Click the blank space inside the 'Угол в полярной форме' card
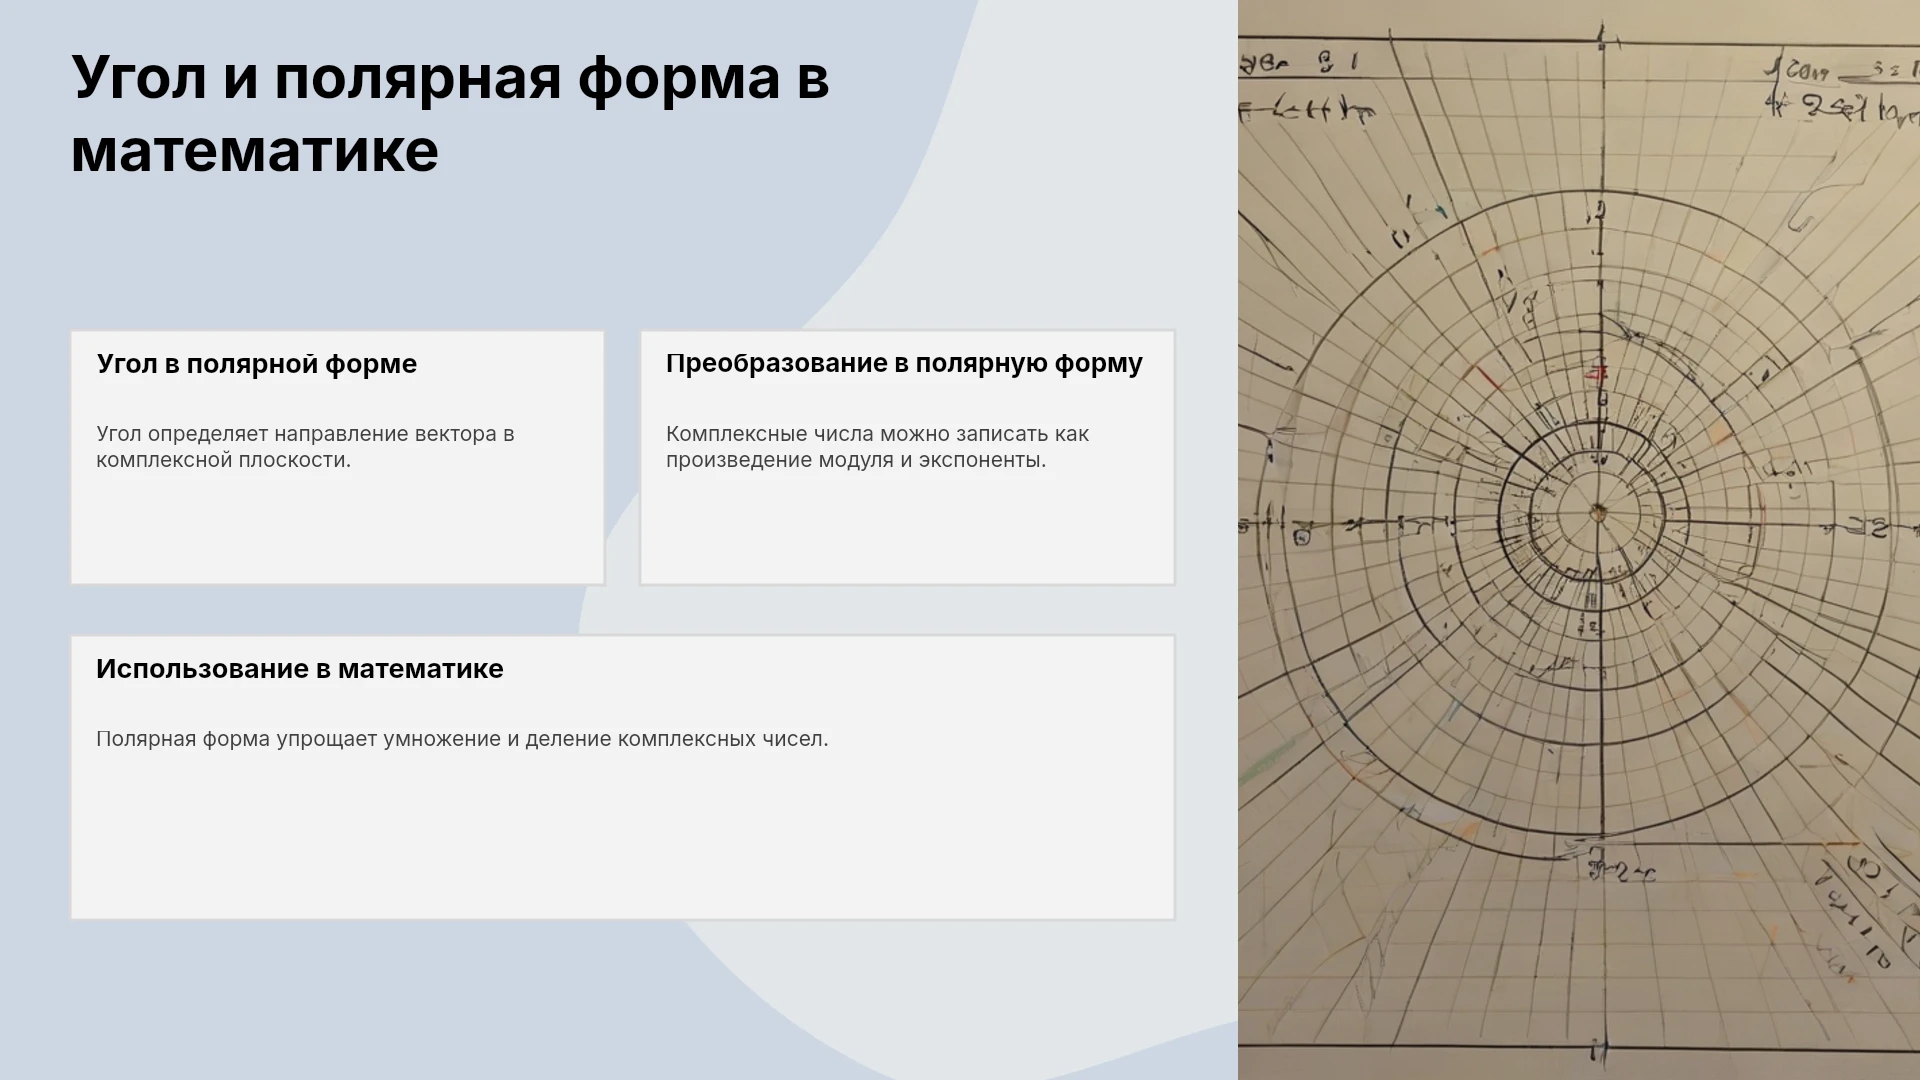The height and width of the screenshot is (1080, 1920). coord(337,530)
